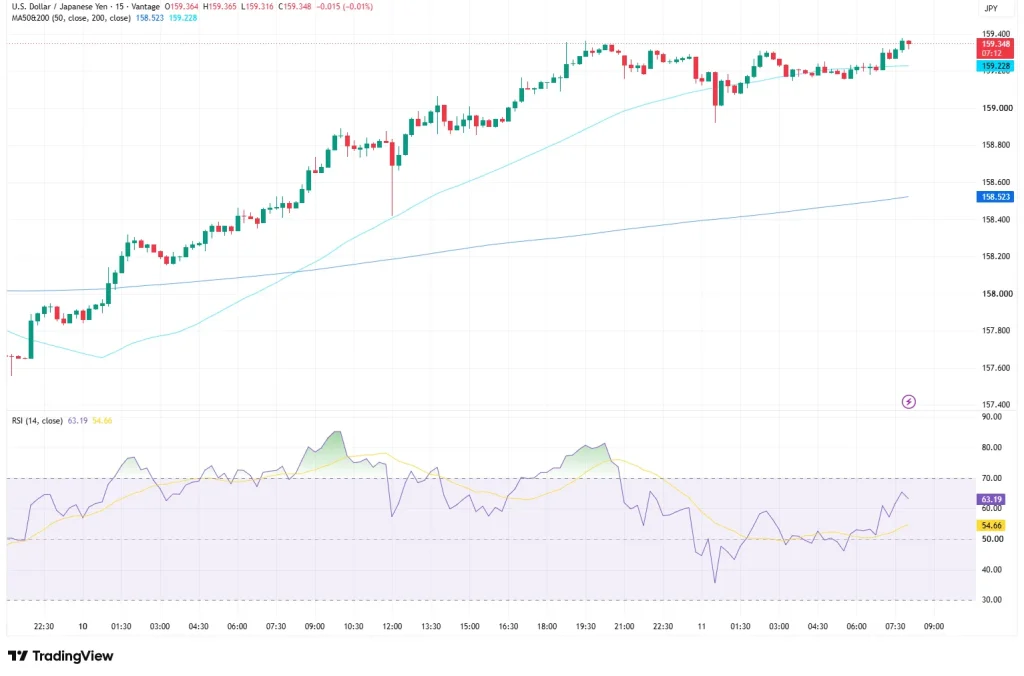1024x676 pixels.
Task: Click the open value O159.364 in header
Action: tap(182, 7)
